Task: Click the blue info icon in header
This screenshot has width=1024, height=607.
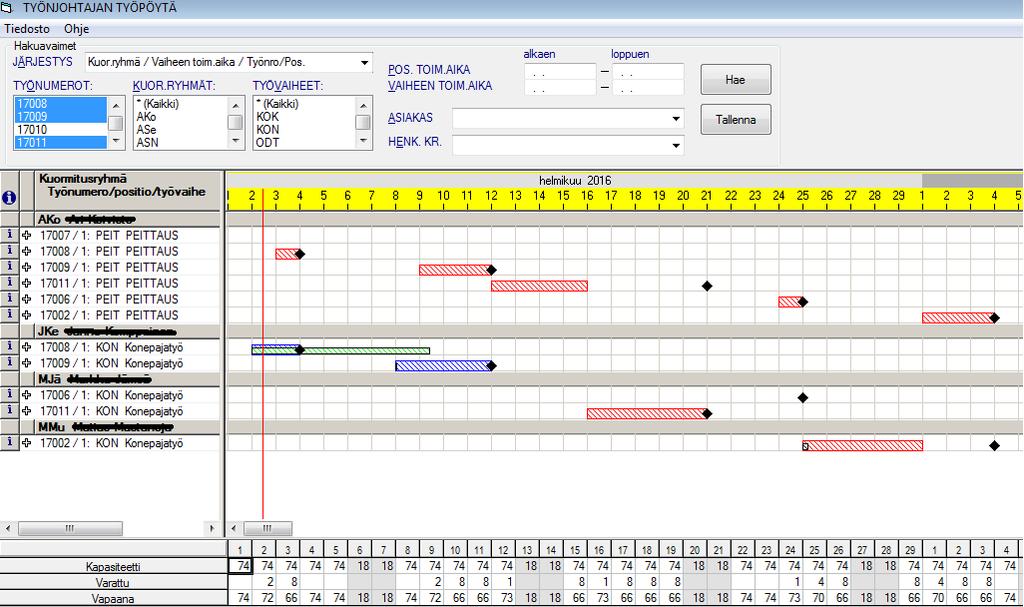Action: (x=9, y=197)
